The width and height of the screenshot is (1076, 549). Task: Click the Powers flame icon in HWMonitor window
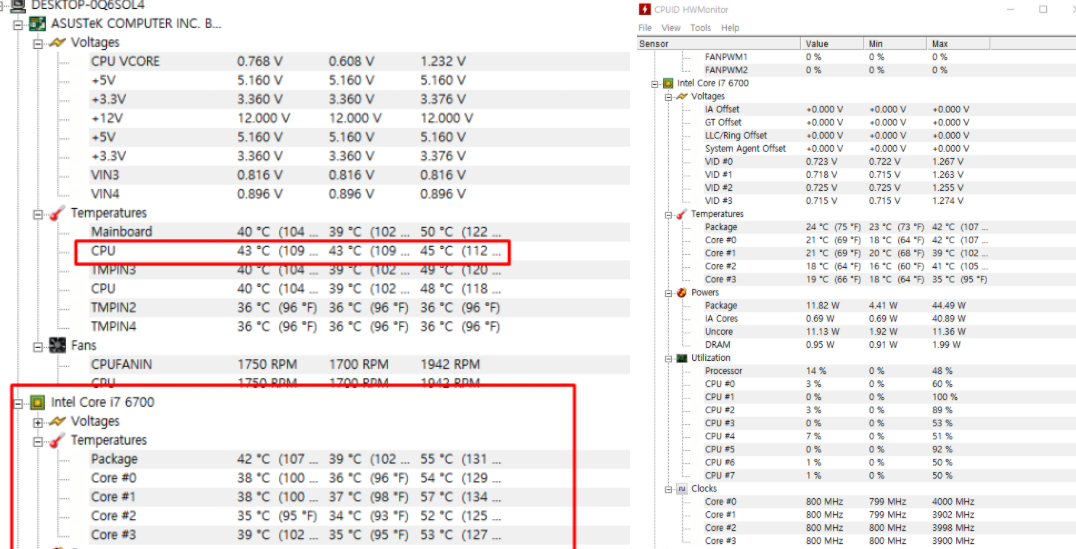click(681, 292)
